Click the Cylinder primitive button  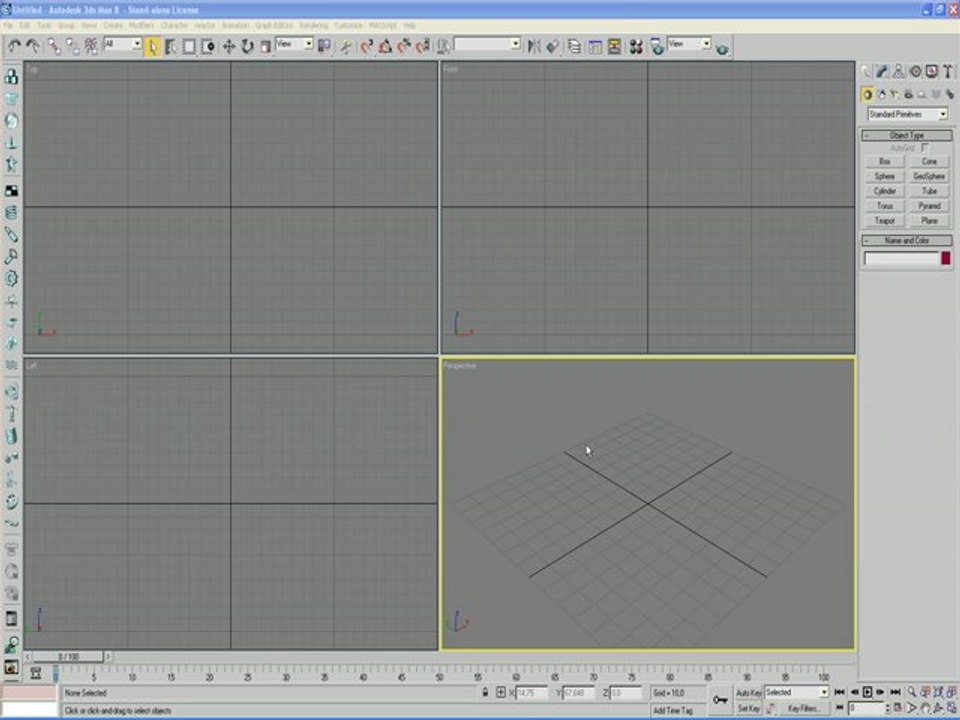[x=885, y=191]
